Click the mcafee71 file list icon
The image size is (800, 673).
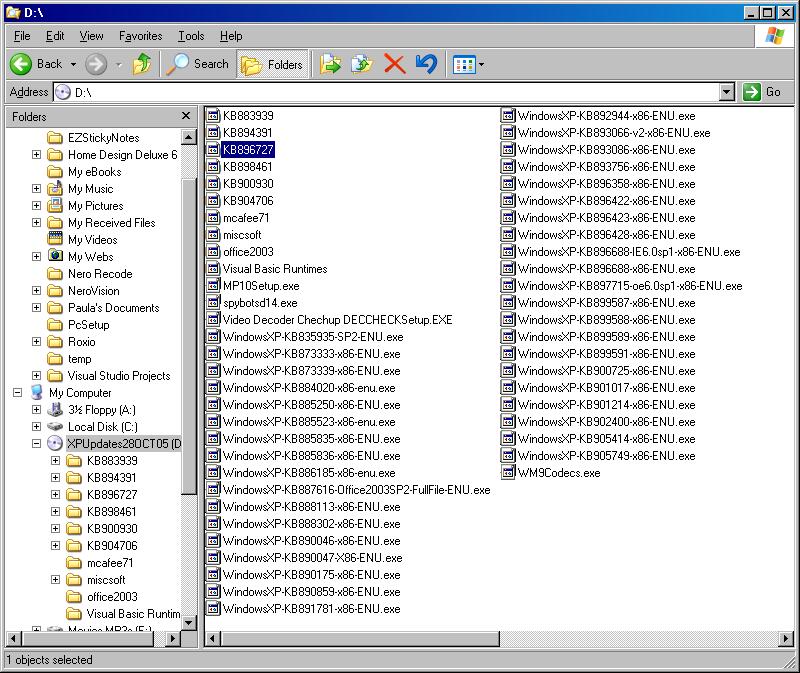pos(213,217)
